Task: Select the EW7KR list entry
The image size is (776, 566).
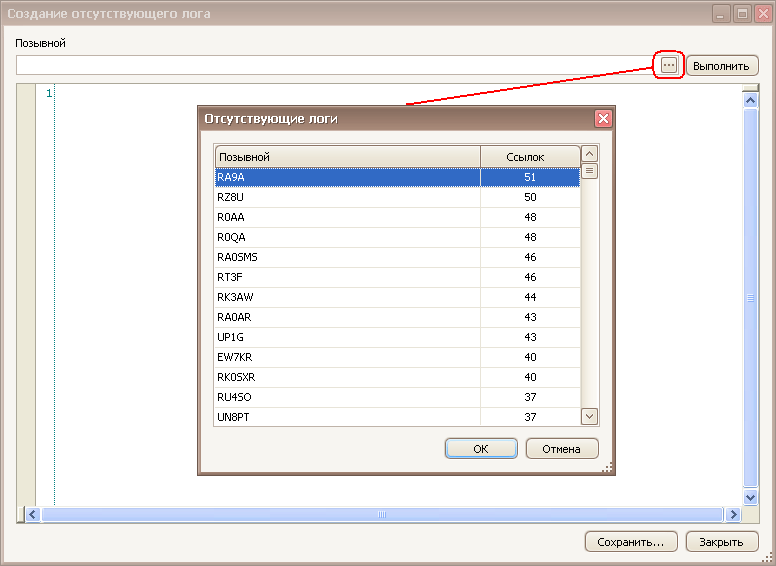Action: coord(347,357)
